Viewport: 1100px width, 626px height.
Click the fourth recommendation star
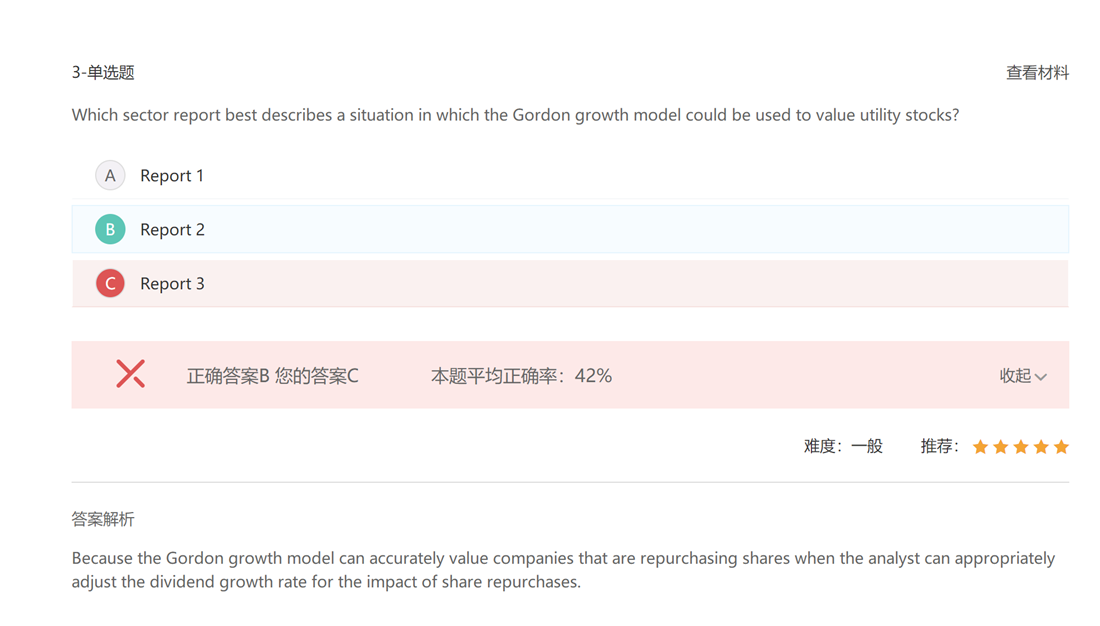(x=1041, y=447)
